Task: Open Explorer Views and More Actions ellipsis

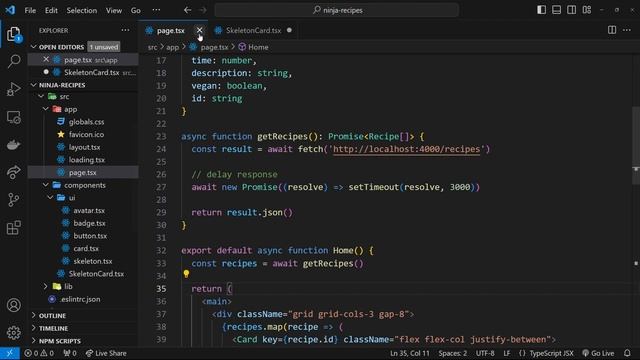Action: pyautogui.click(x=125, y=30)
